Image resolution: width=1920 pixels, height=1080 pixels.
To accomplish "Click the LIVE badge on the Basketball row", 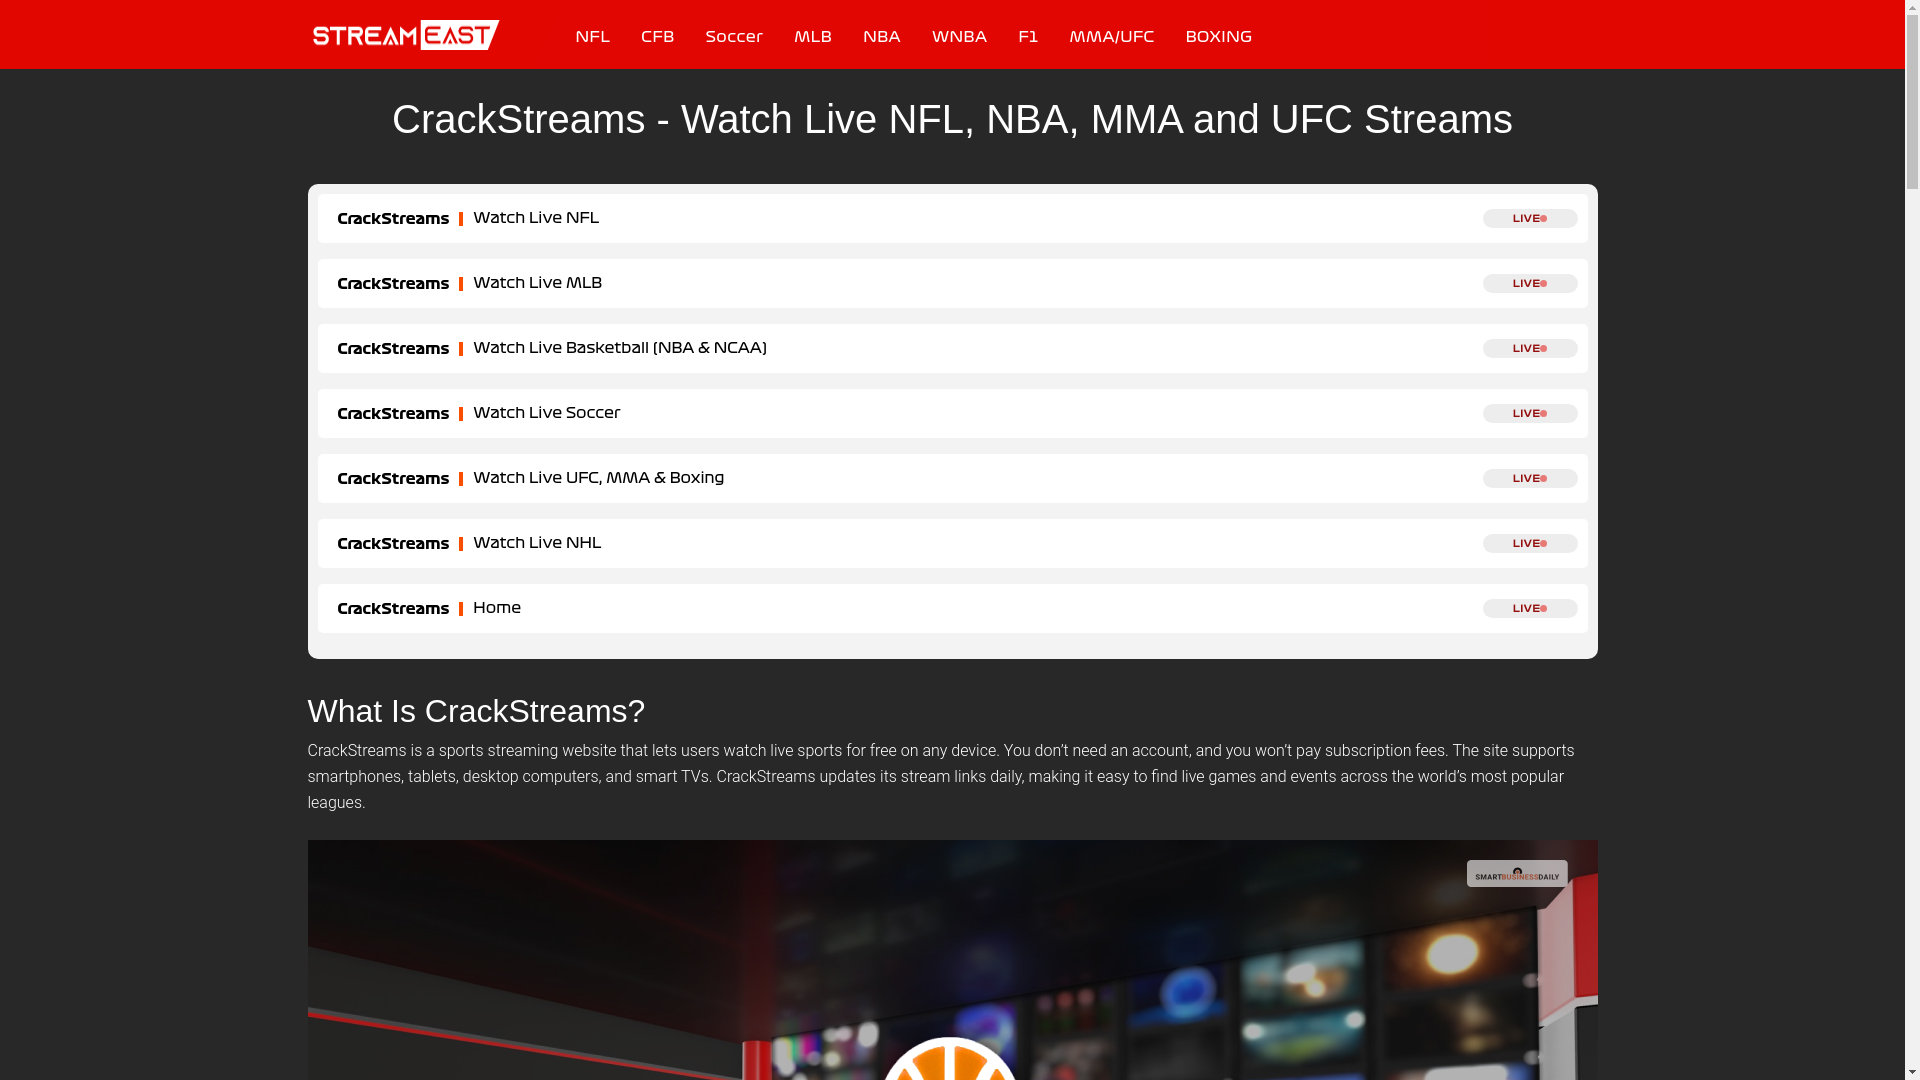I will click(x=1530, y=348).
